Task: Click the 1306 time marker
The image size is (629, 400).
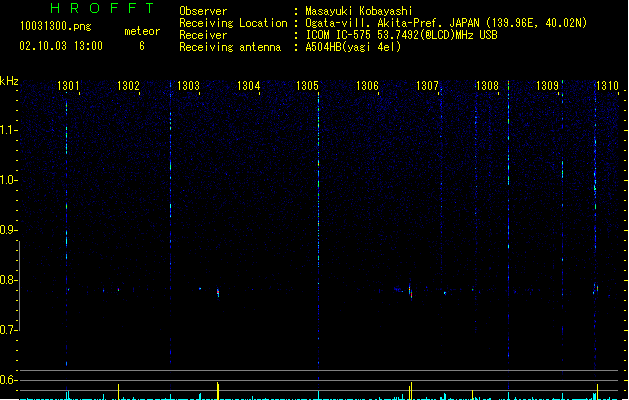Action: pyautogui.click(x=367, y=86)
